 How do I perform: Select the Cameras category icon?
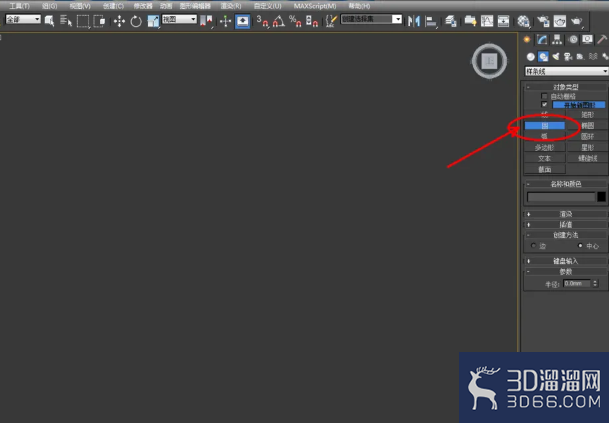tap(568, 57)
